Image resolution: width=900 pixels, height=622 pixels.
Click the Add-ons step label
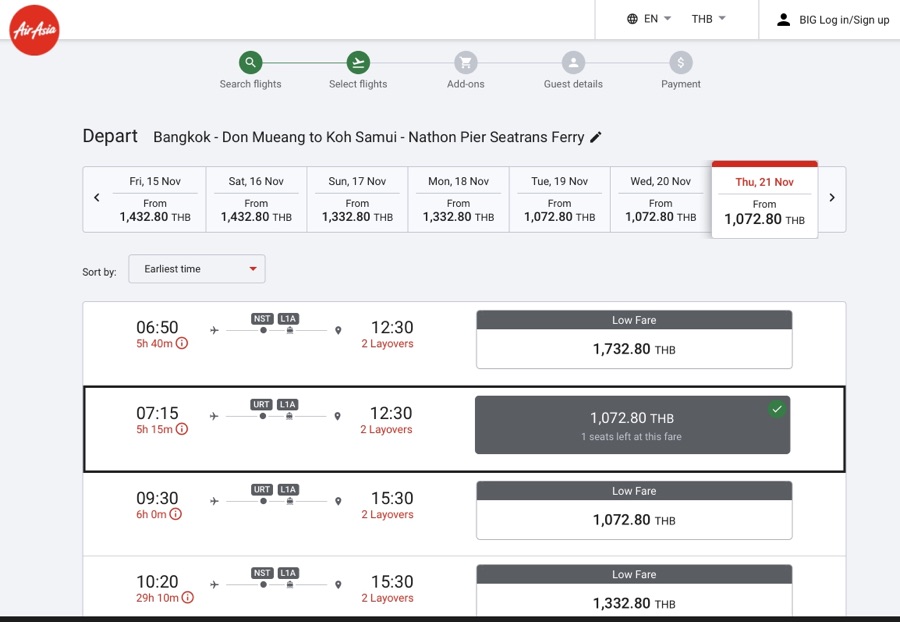(x=465, y=84)
